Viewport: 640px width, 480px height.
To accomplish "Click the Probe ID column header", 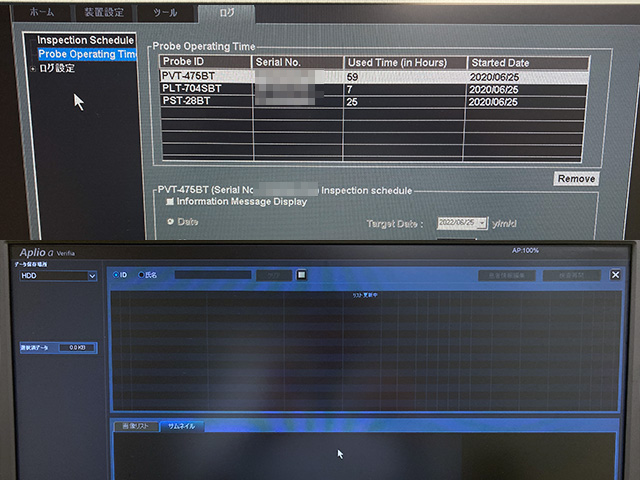I will pyautogui.click(x=205, y=62).
